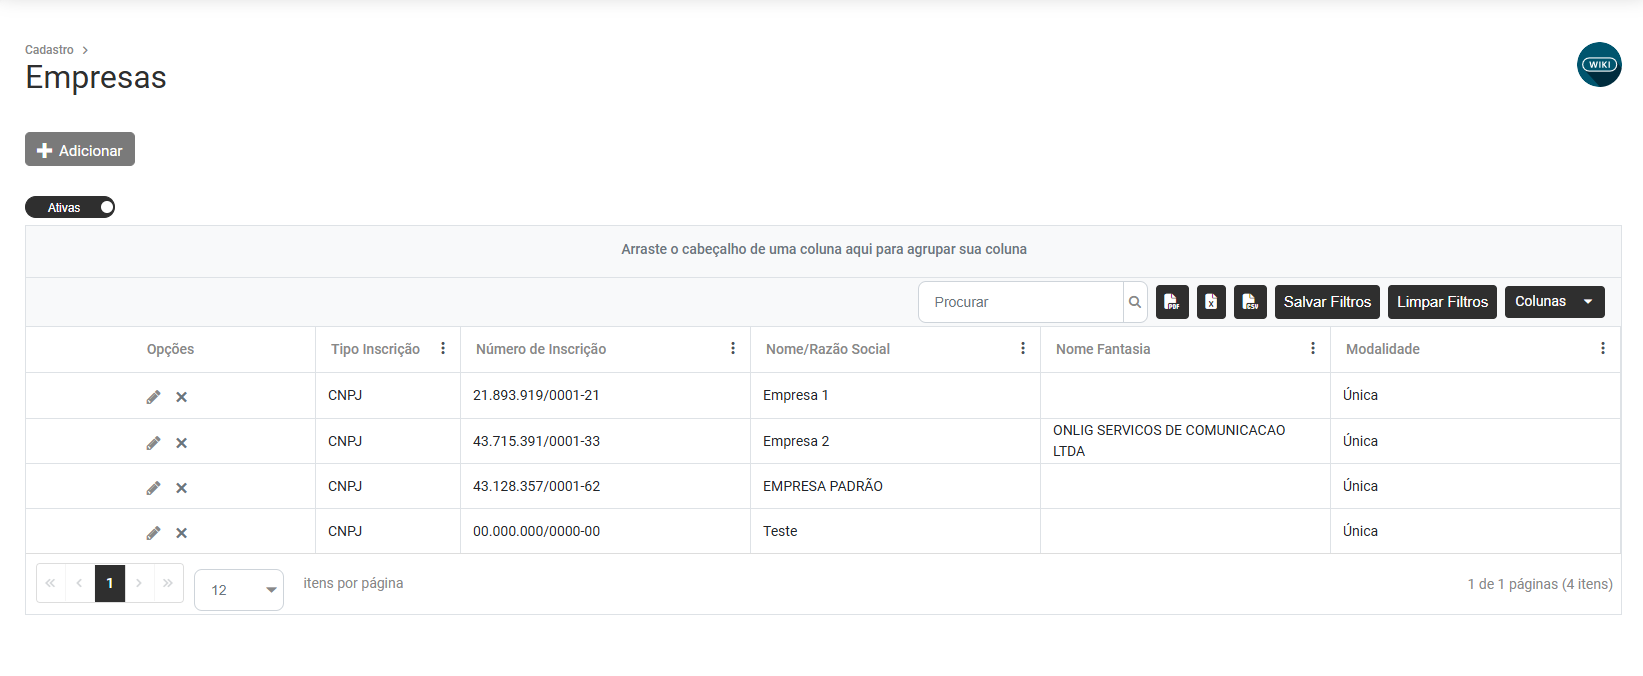Viewport: 1643px width, 676px height.
Task: Click ONLIG SERVICOS DE COMUNICACAO LTDA cell
Action: click(x=1185, y=441)
